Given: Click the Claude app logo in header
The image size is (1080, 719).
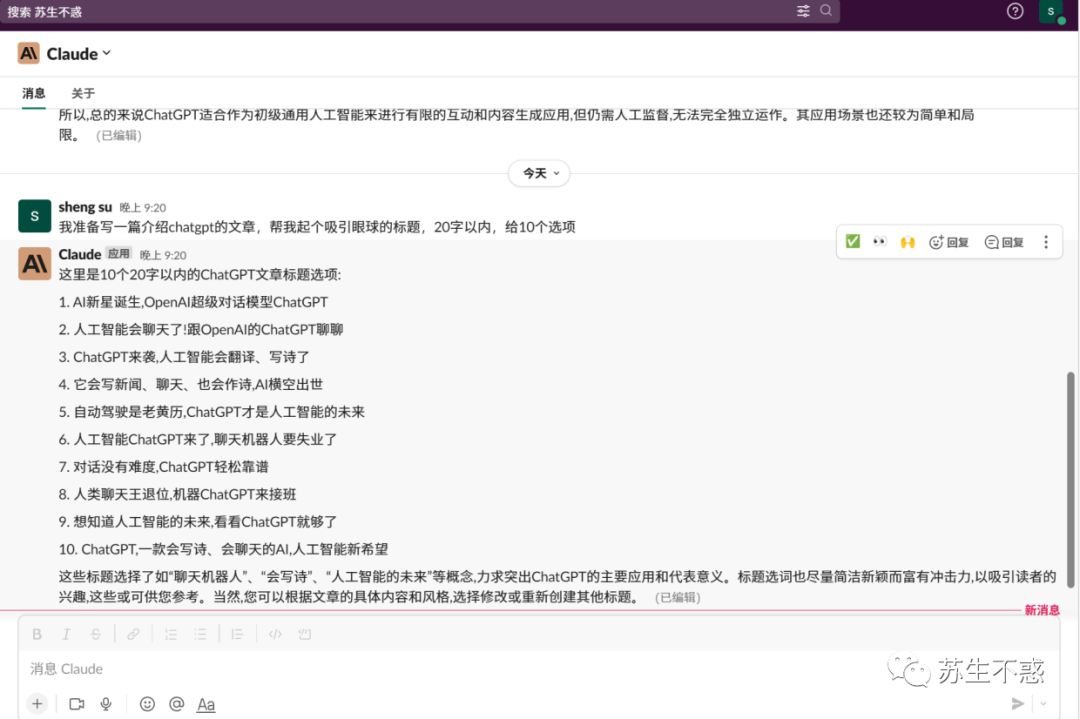Looking at the screenshot, I should [28, 53].
